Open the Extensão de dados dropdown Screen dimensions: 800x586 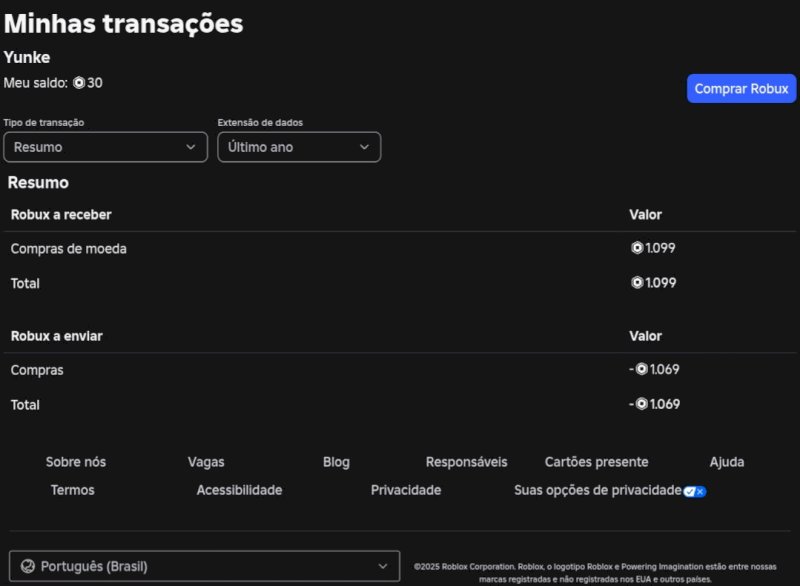click(x=299, y=147)
